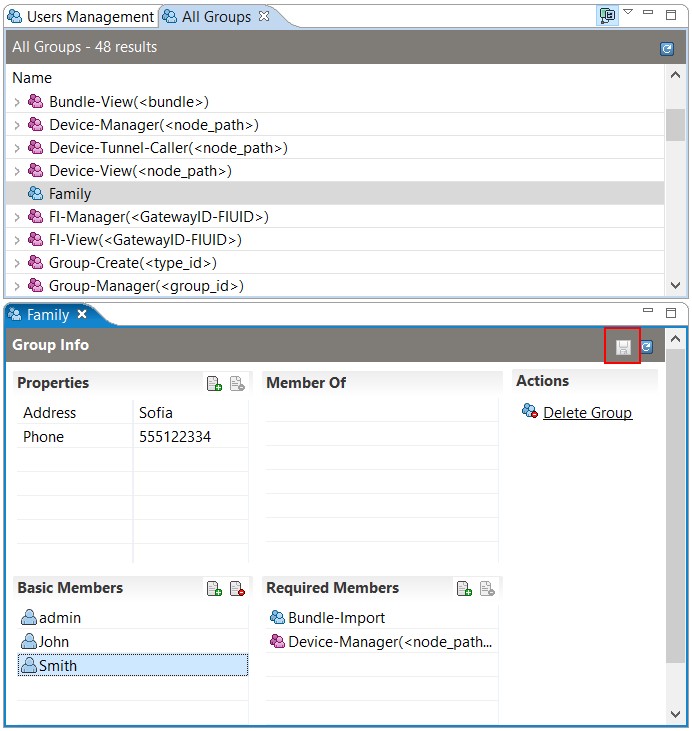Remove selected basic member
This screenshot has width=692, height=731.
[x=237, y=588]
